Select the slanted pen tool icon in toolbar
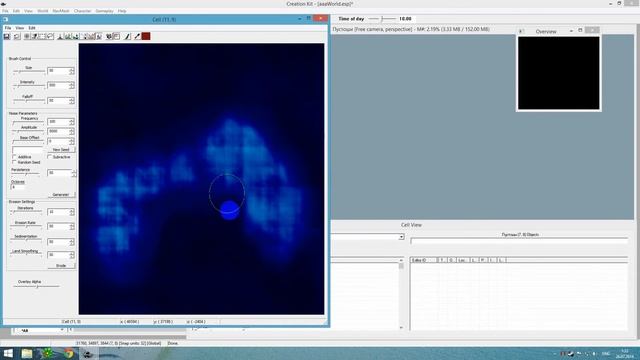 pyautogui.click(x=127, y=36)
